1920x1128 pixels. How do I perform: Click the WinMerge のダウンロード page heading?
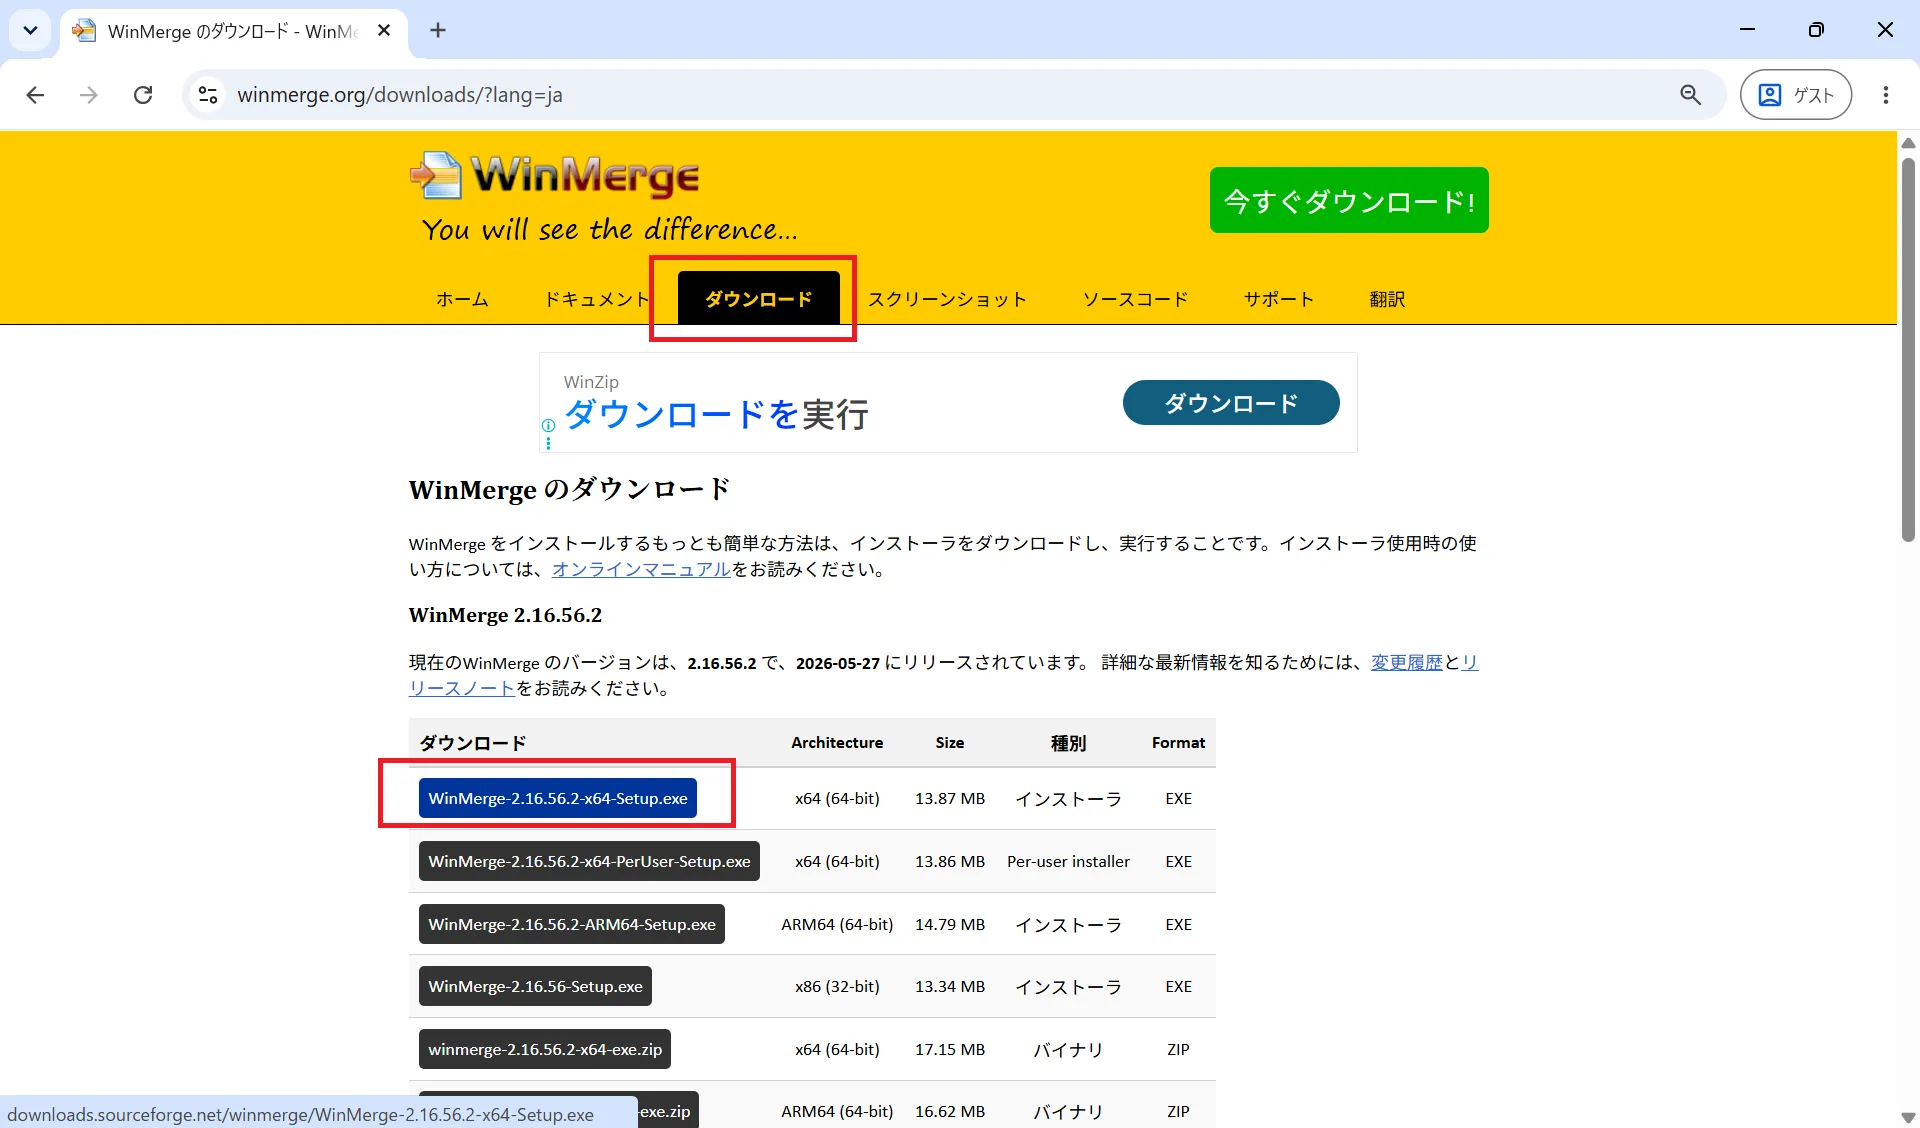click(x=569, y=490)
